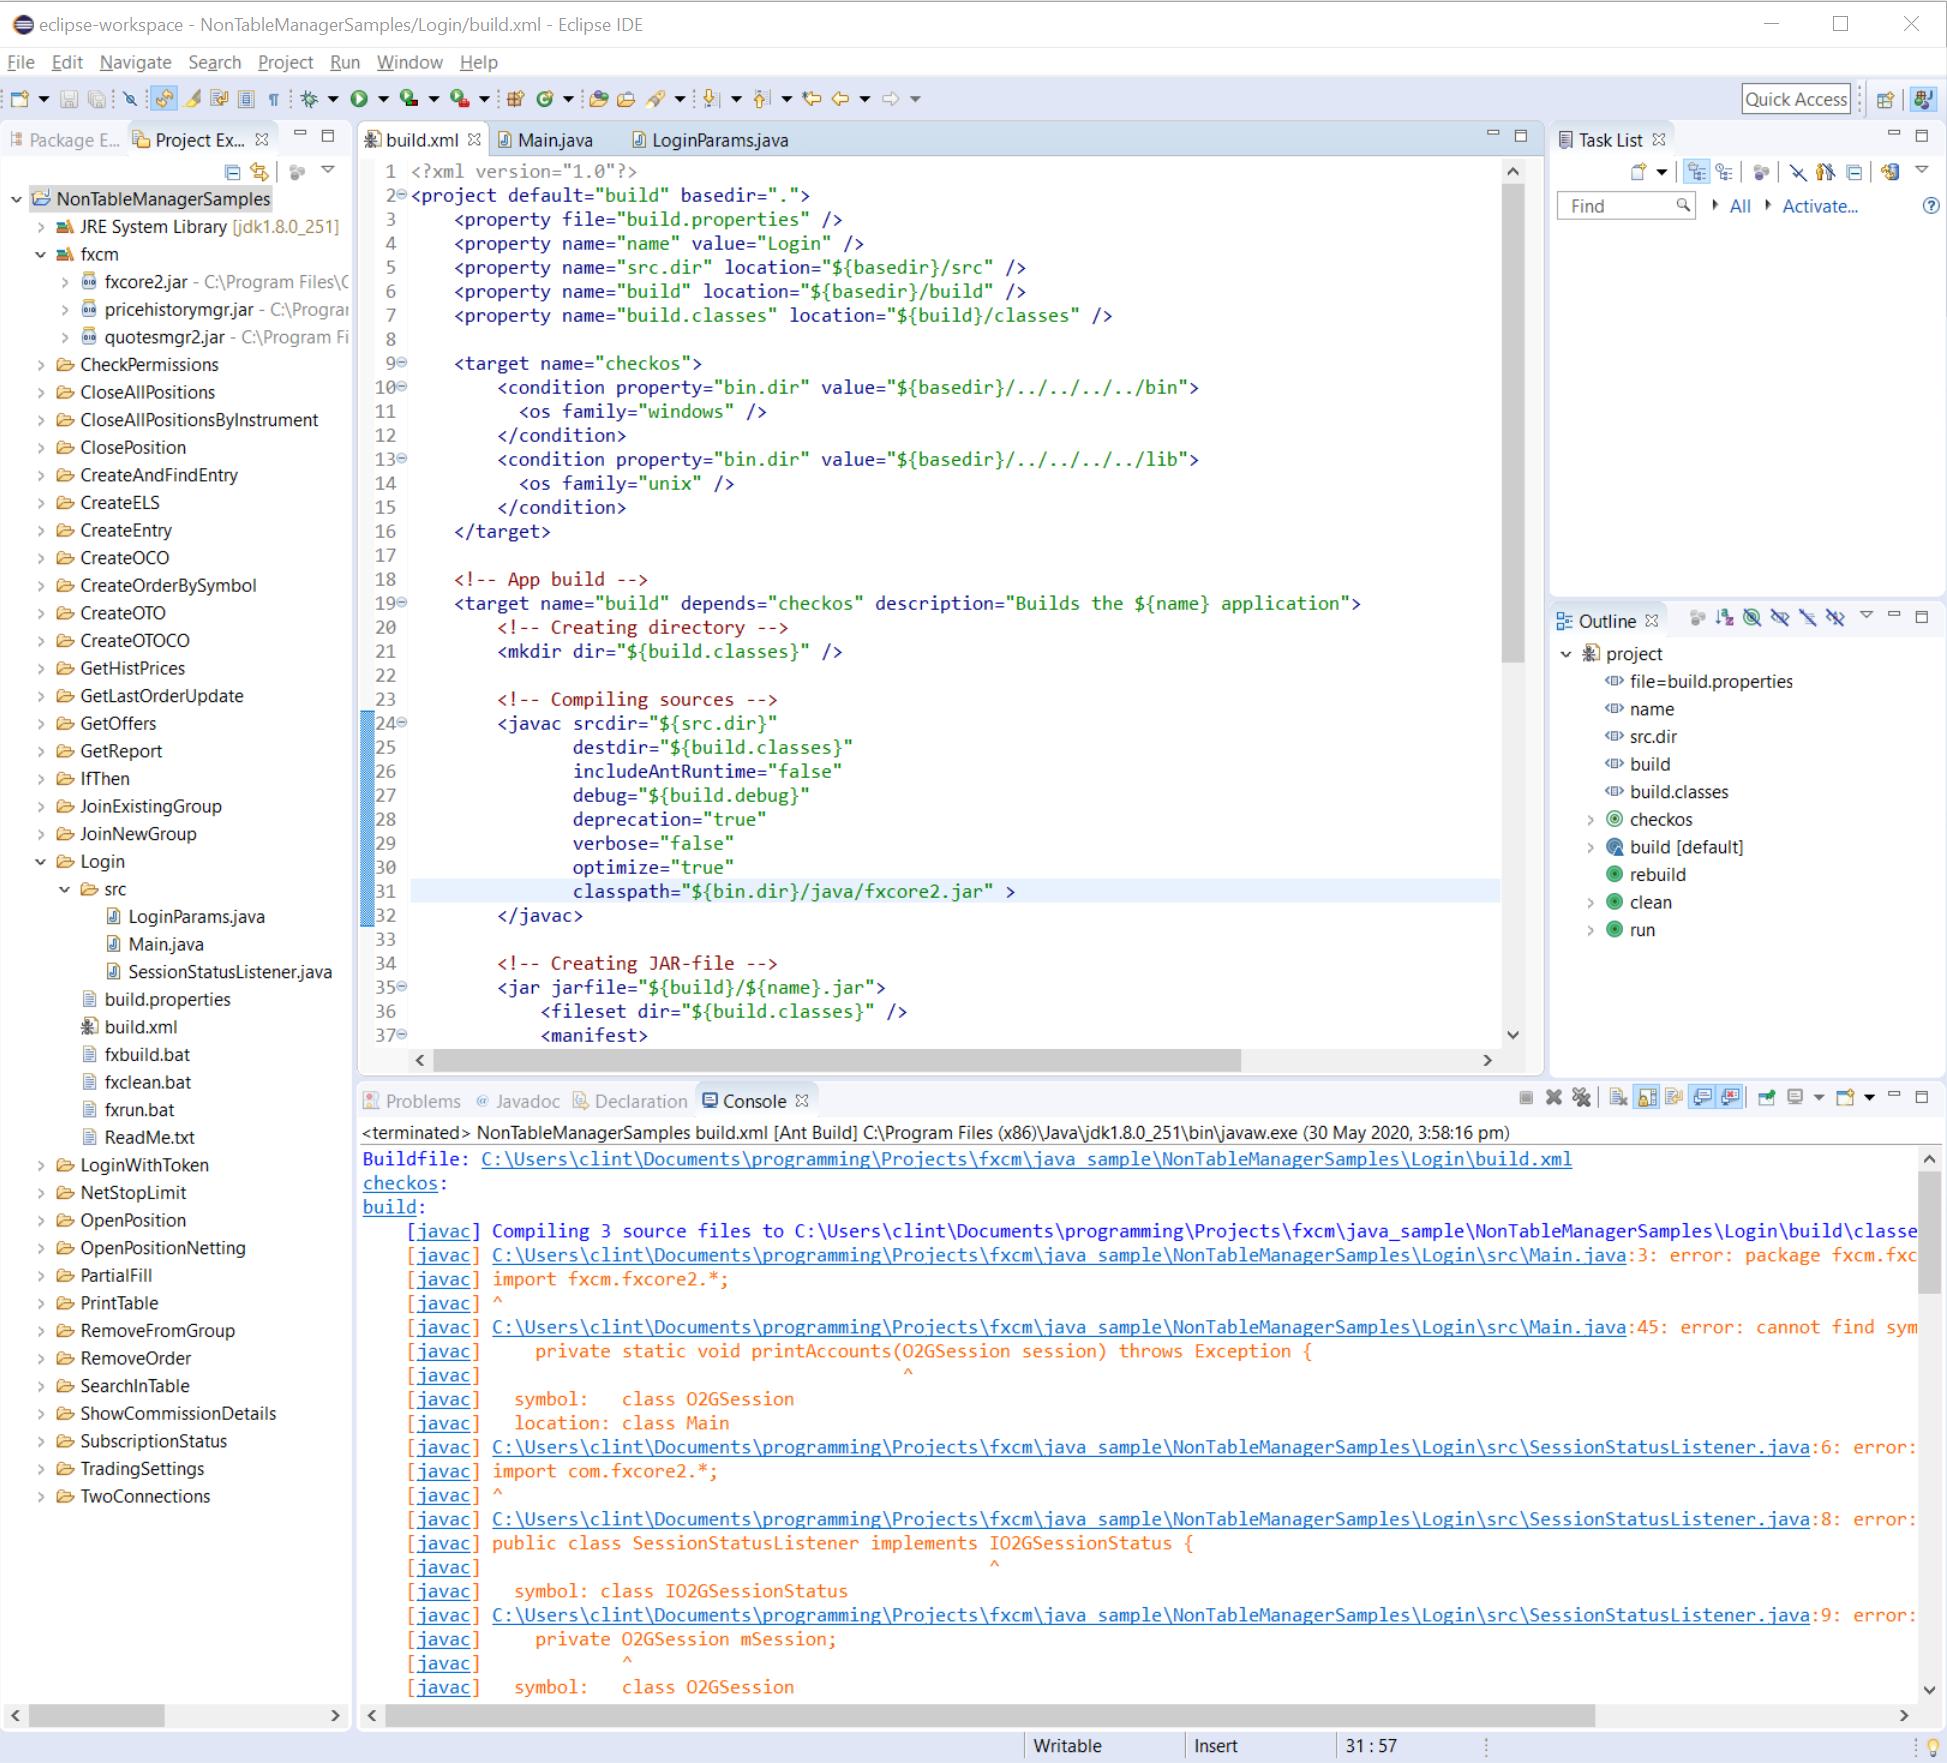Click the Debug bug icon in toolbar
This screenshot has width=1947, height=1763.
(309, 99)
